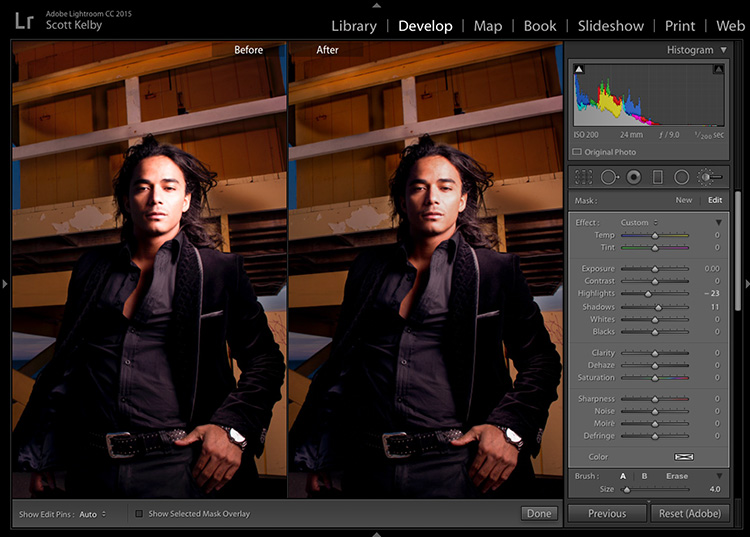Enable Show Selected Mask Overlay checkbox

click(x=139, y=514)
